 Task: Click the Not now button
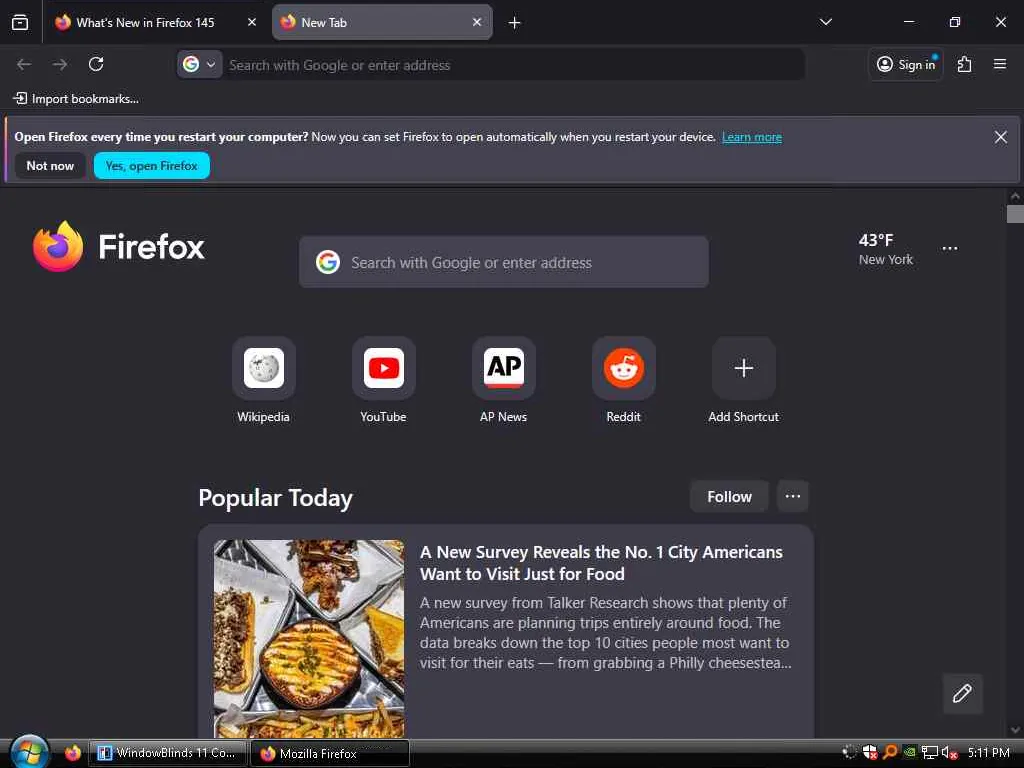50,166
